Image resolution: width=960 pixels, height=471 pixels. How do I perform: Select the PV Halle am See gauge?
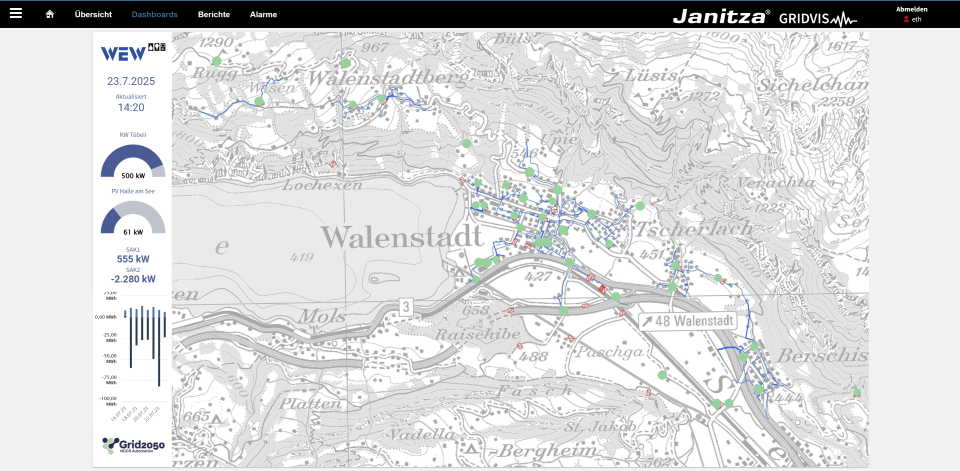pyautogui.click(x=133, y=217)
